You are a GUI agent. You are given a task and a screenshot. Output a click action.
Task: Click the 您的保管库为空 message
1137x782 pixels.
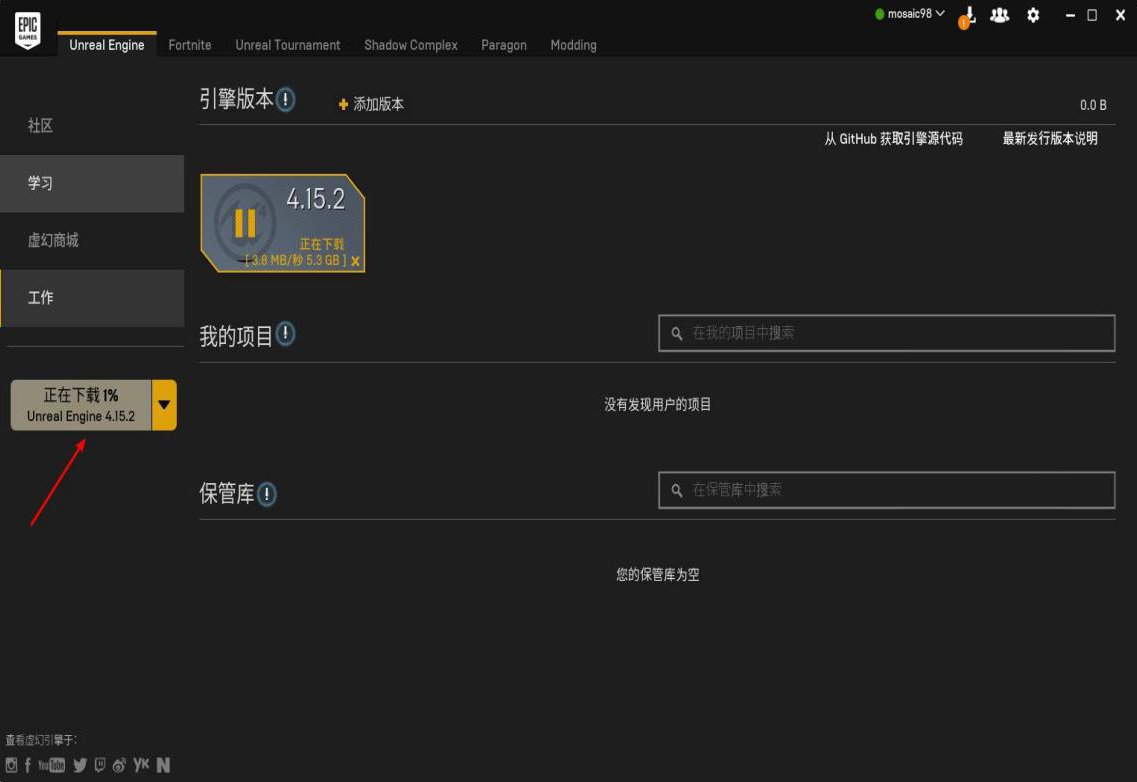coord(658,575)
